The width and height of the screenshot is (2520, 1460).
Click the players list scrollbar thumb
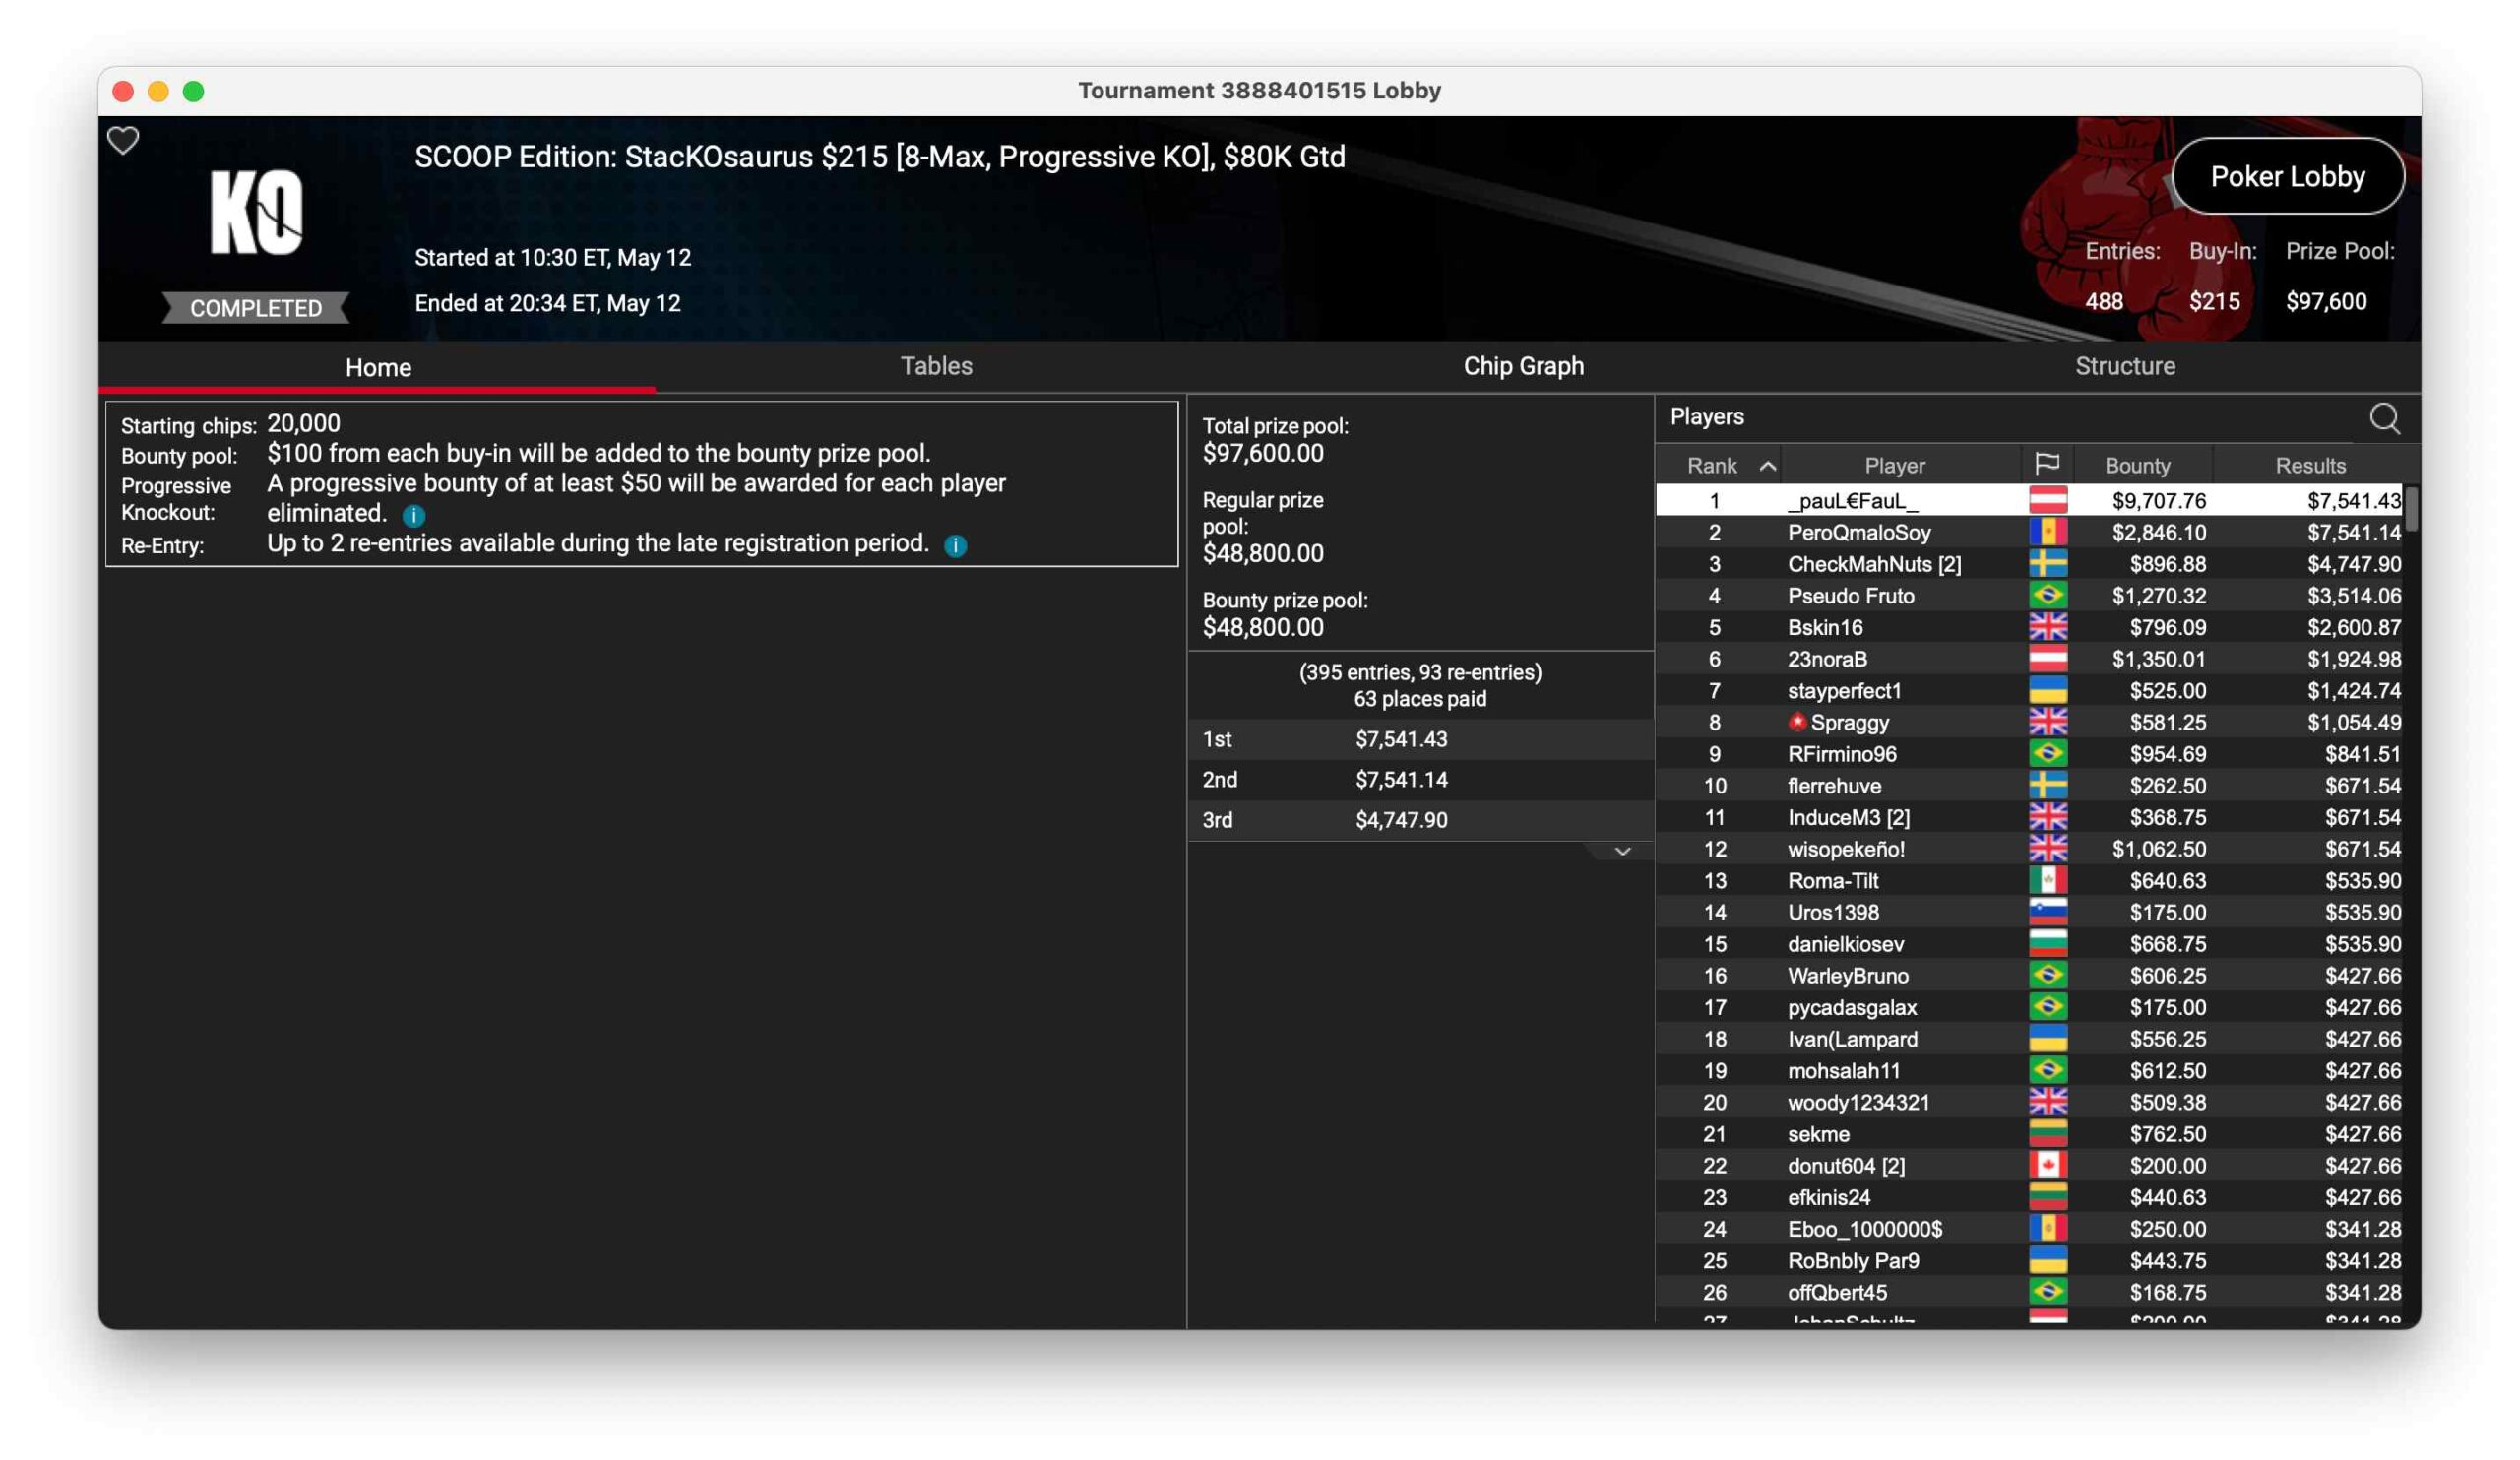point(2411,509)
